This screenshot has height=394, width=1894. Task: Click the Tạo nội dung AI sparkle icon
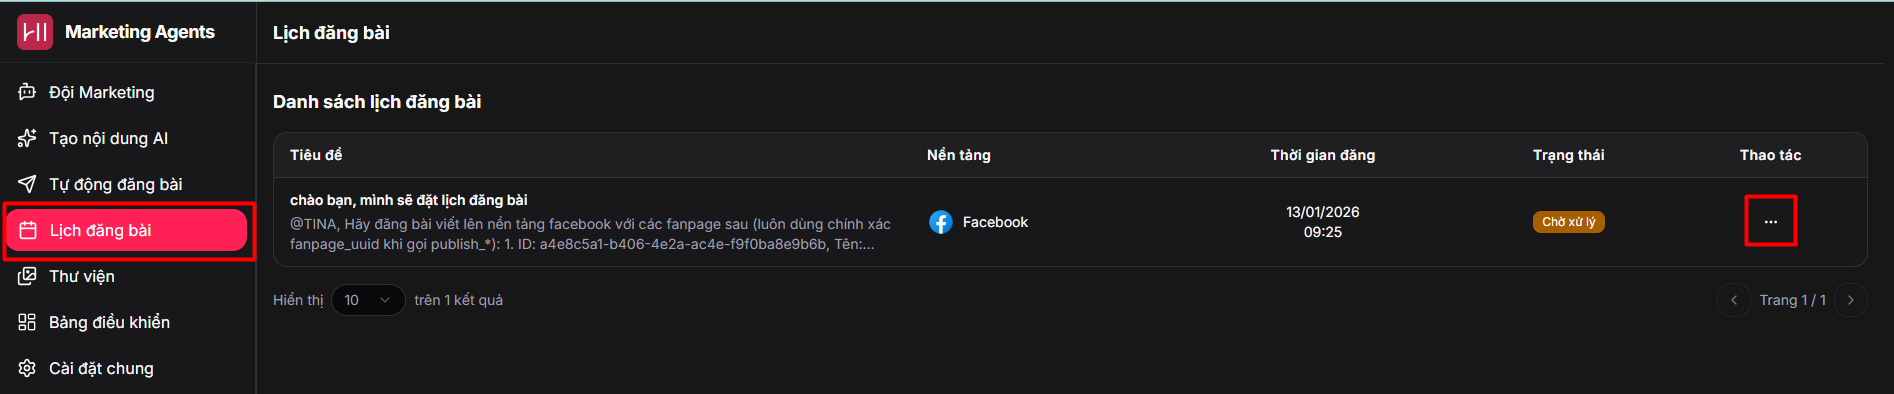pyautogui.click(x=27, y=138)
